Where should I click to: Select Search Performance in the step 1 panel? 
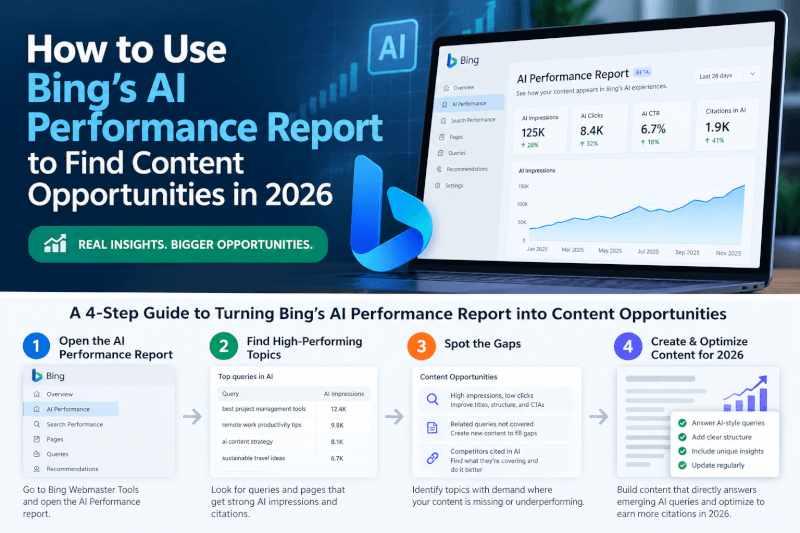[74, 424]
